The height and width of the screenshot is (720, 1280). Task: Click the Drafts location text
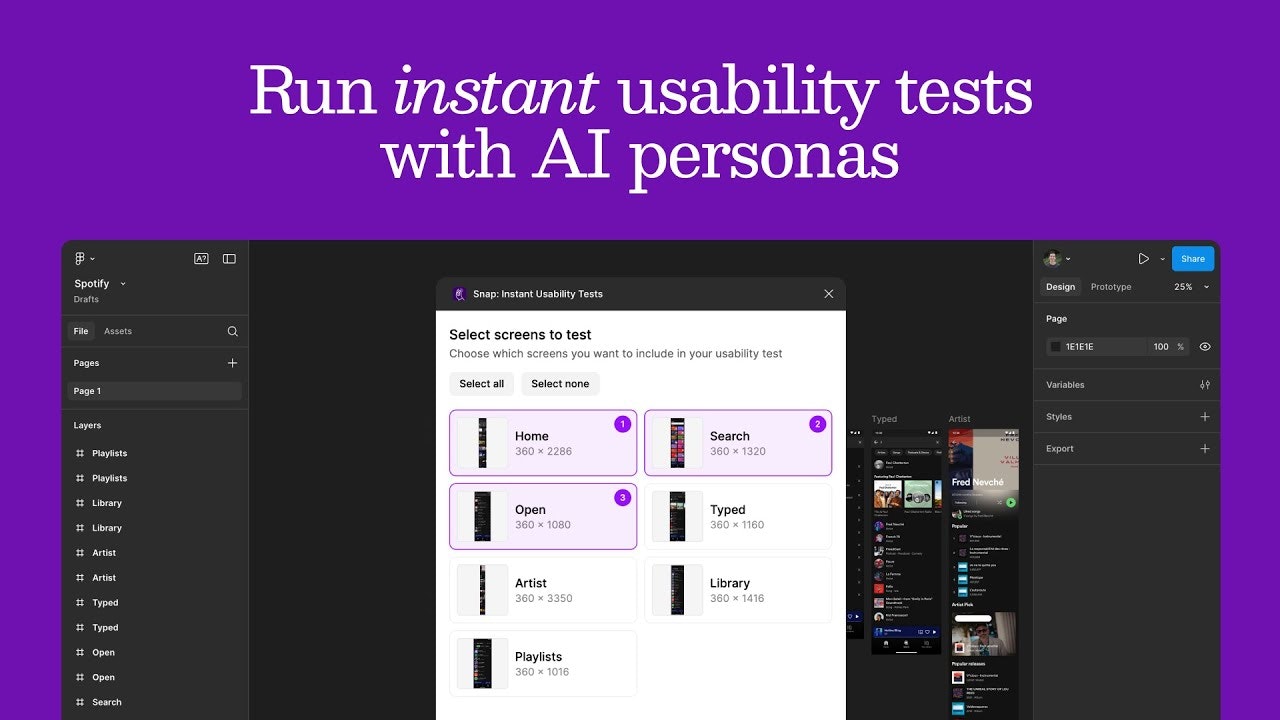[86, 299]
